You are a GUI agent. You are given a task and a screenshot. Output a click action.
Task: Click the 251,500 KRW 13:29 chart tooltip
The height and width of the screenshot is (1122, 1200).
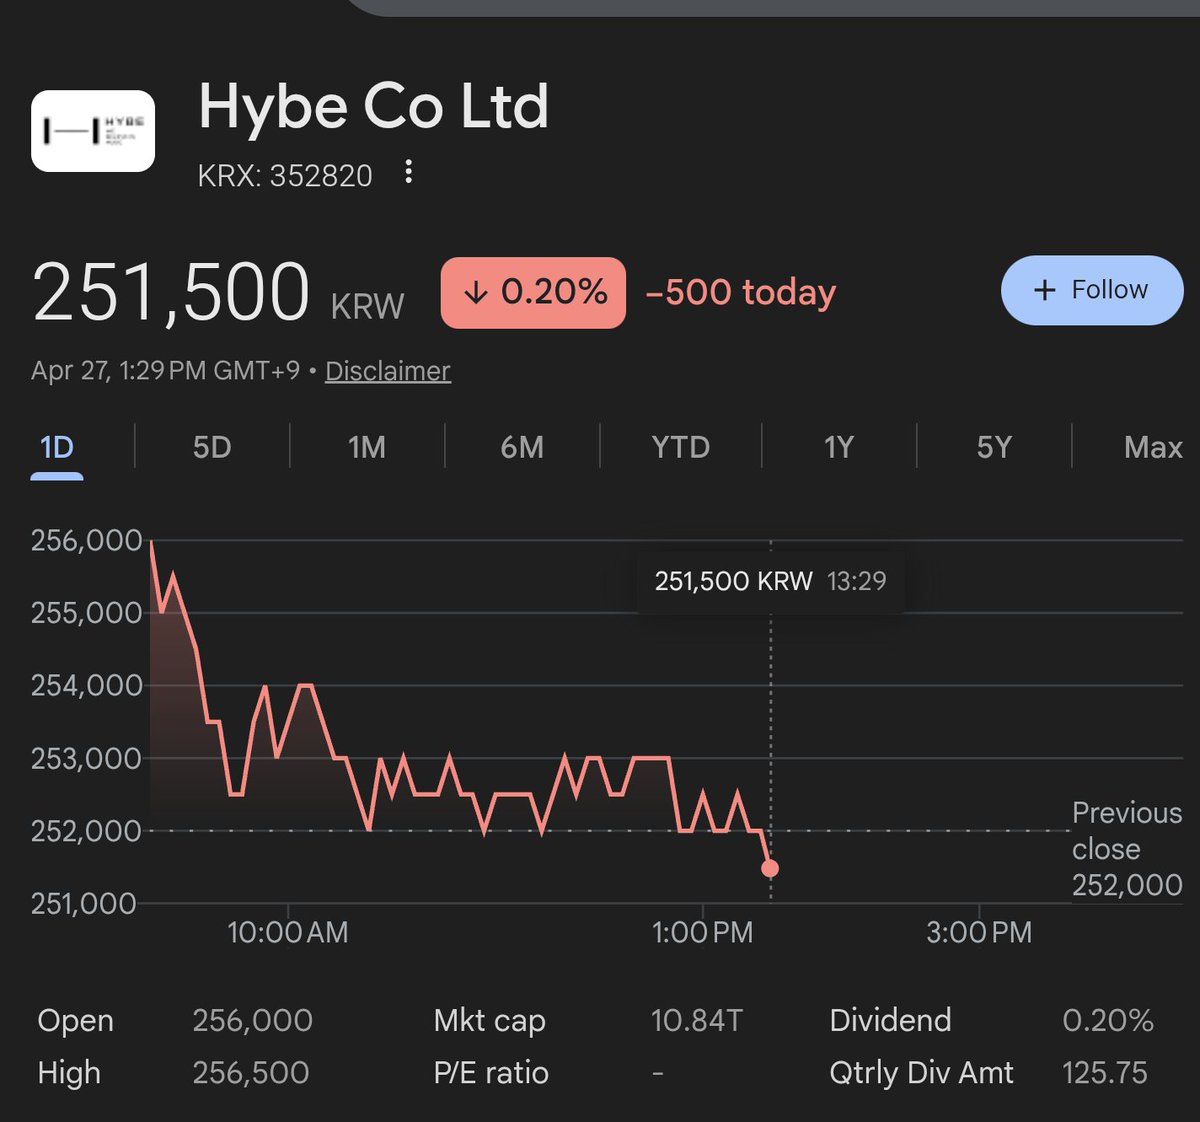pos(771,581)
